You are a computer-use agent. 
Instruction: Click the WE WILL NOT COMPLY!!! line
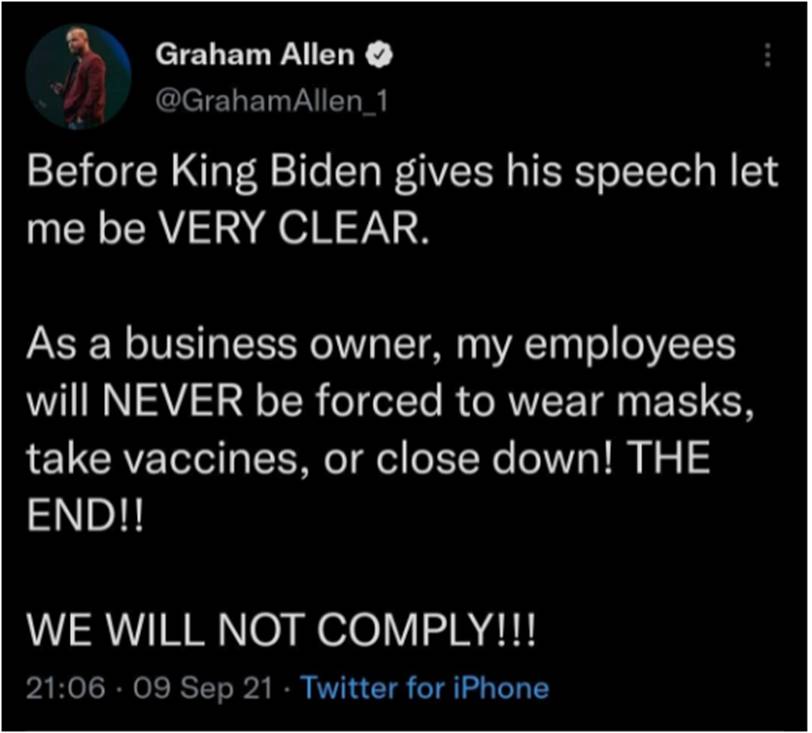(x=278, y=633)
